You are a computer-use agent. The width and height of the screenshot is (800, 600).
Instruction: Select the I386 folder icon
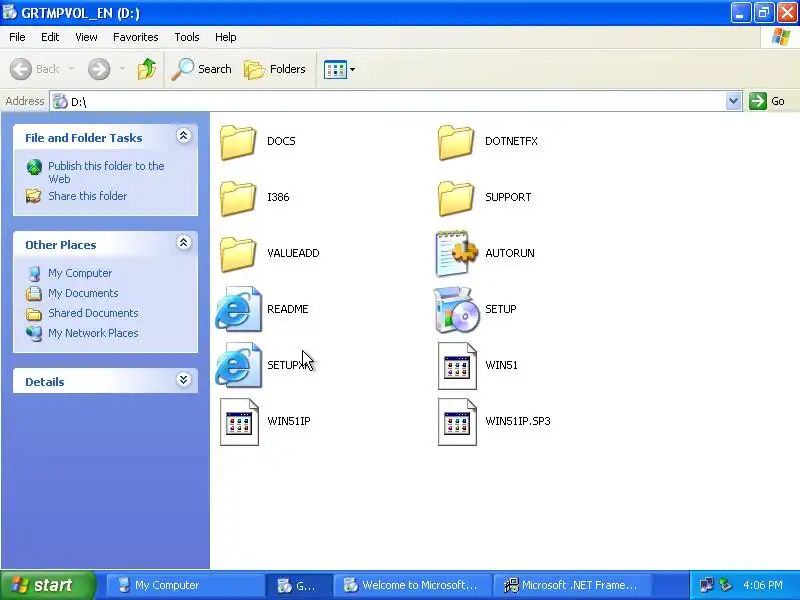(x=238, y=198)
